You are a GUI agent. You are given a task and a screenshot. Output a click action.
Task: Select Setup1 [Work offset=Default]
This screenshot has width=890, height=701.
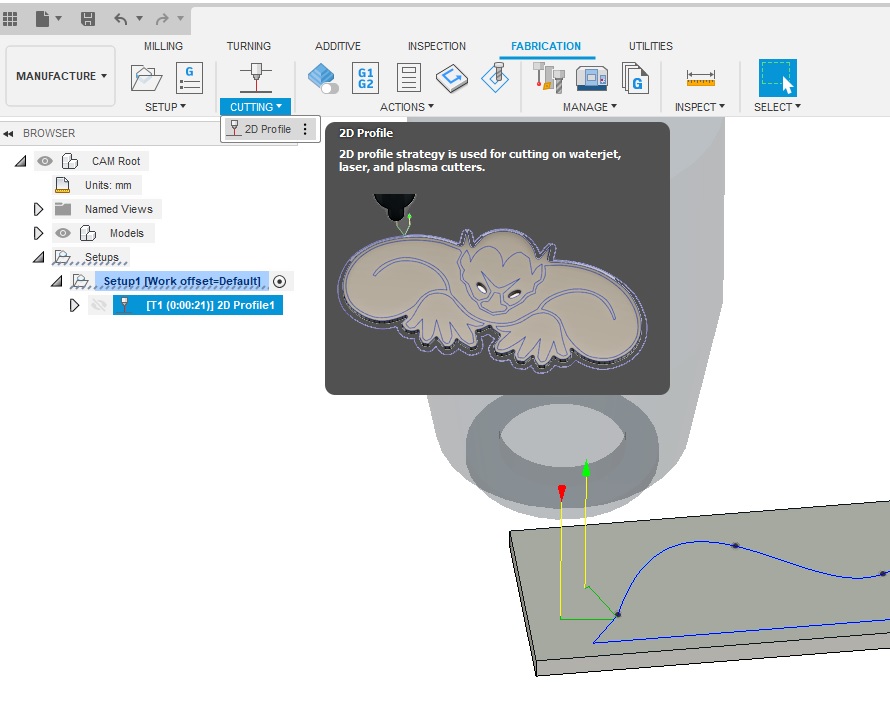click(x=182, y=281)
